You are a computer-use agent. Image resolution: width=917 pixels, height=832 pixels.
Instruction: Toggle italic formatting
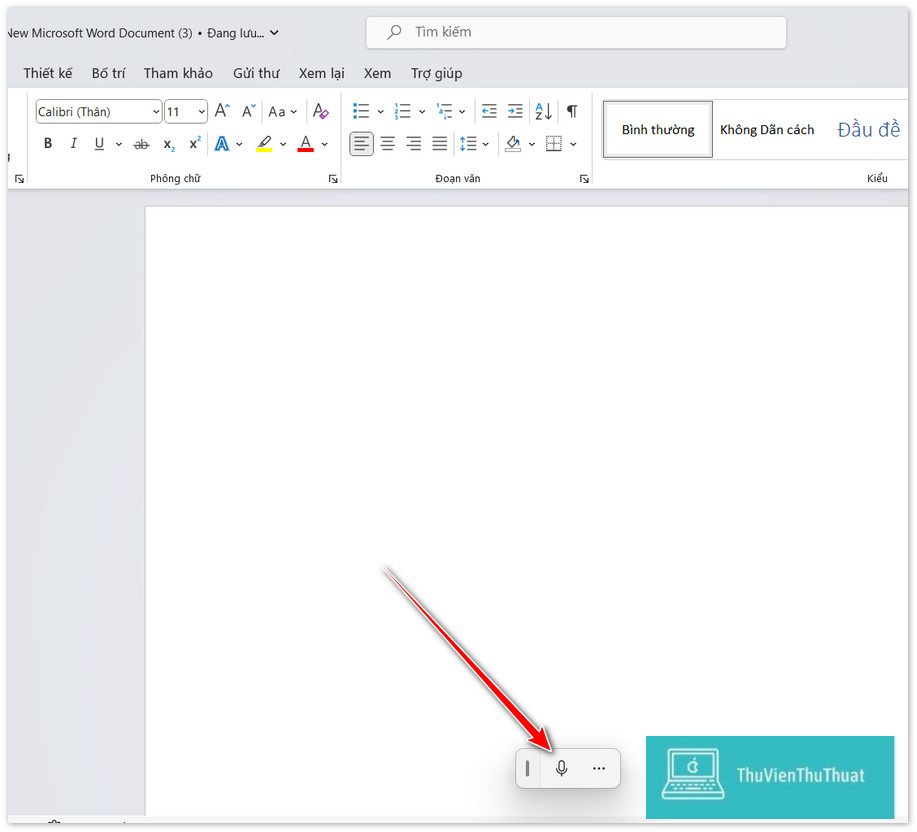click(x=74, y=143)
